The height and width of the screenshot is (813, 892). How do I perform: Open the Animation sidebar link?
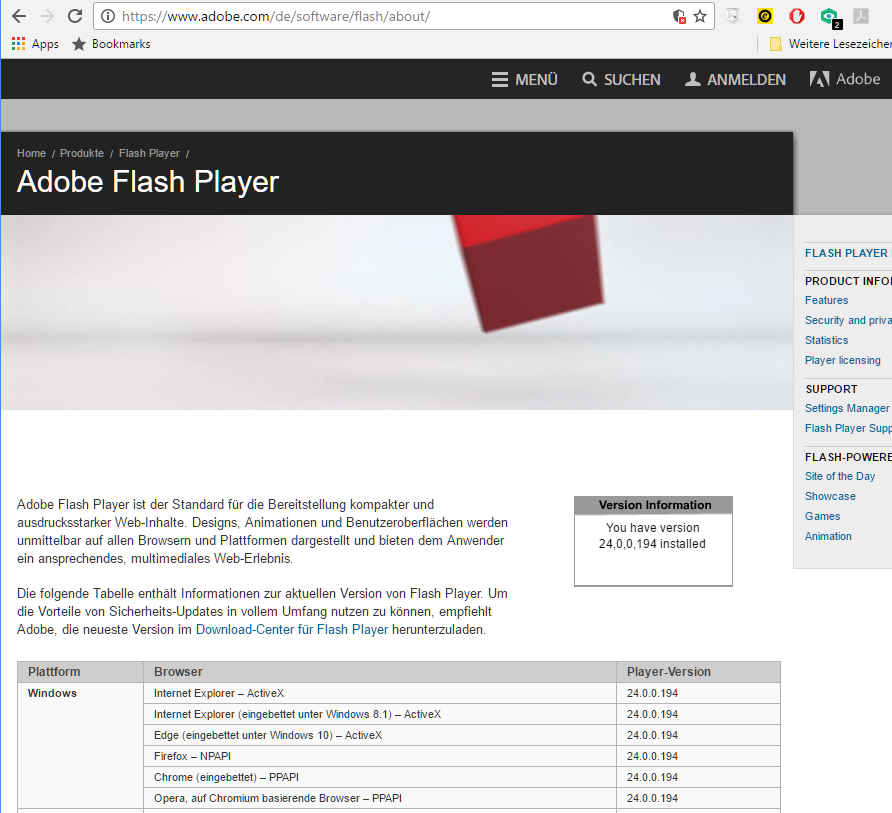tap(828, 536)
